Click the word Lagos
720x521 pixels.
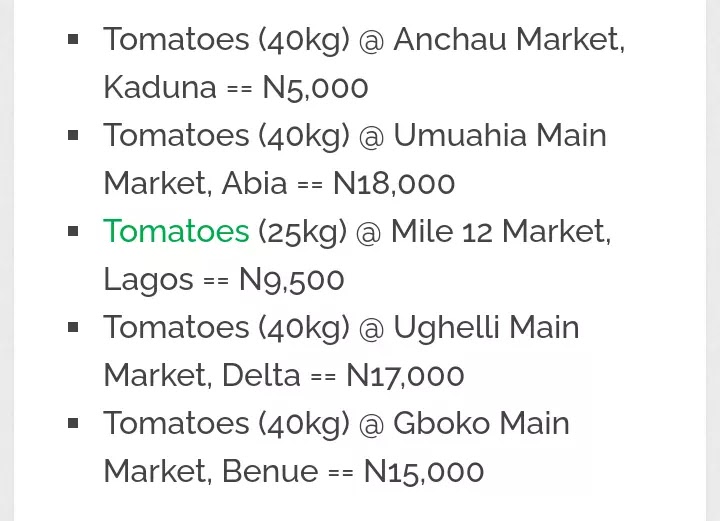pos(148,280)
